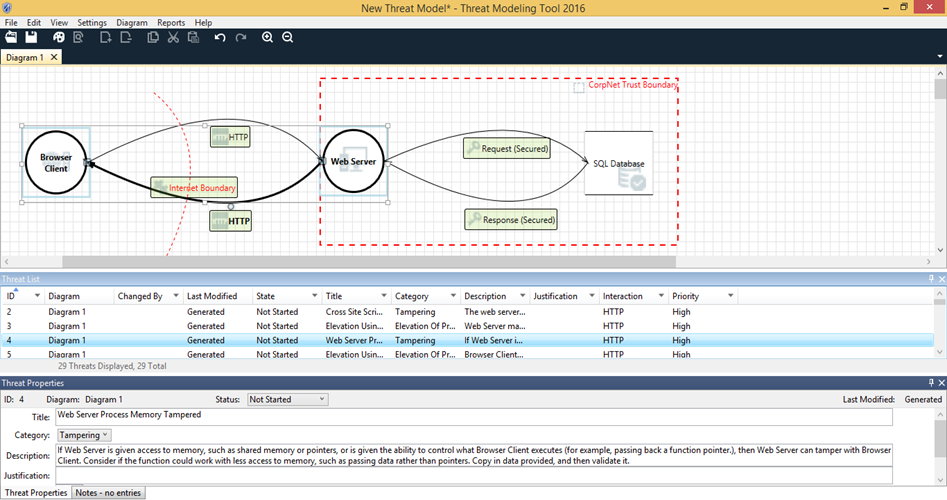This screenshot has height=500, width=947.
Task: Select the Request (Secured) flow label
Action: pyautogui.click(x=508, y=148)
